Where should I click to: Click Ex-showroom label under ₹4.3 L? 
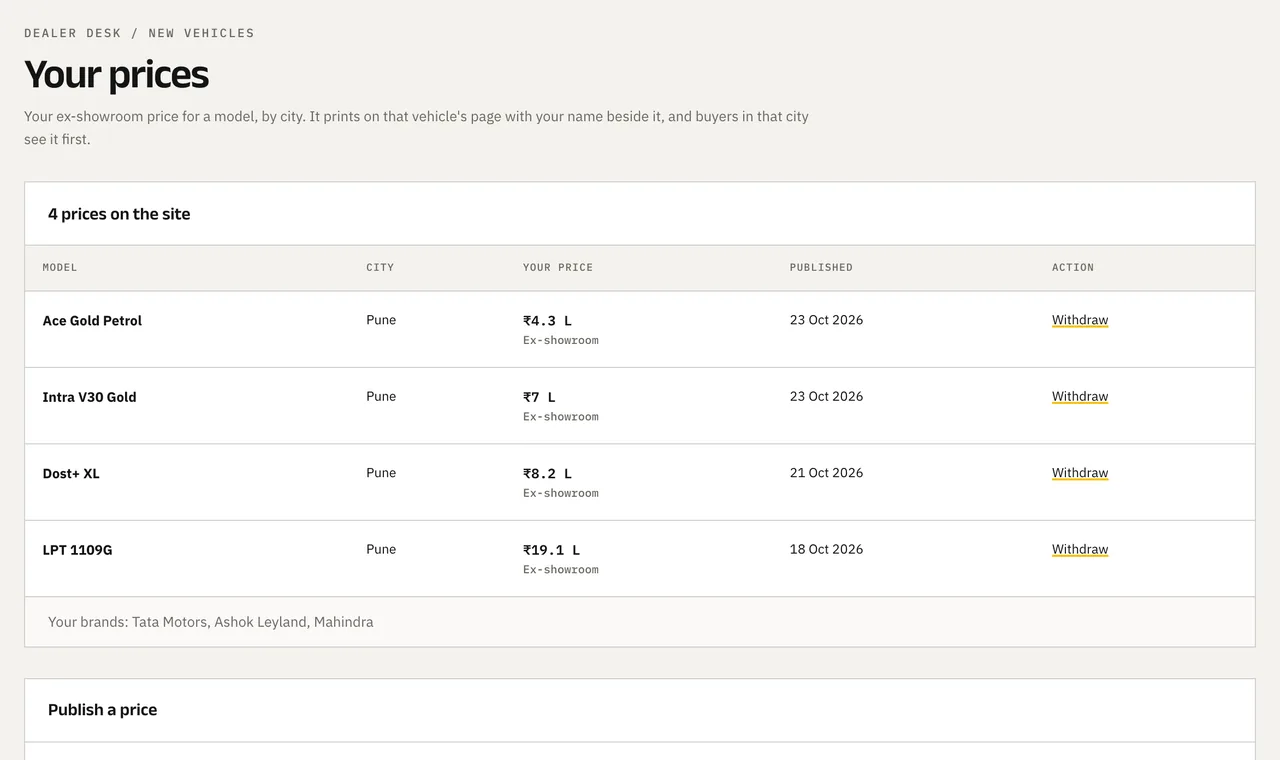coord(561,341)
